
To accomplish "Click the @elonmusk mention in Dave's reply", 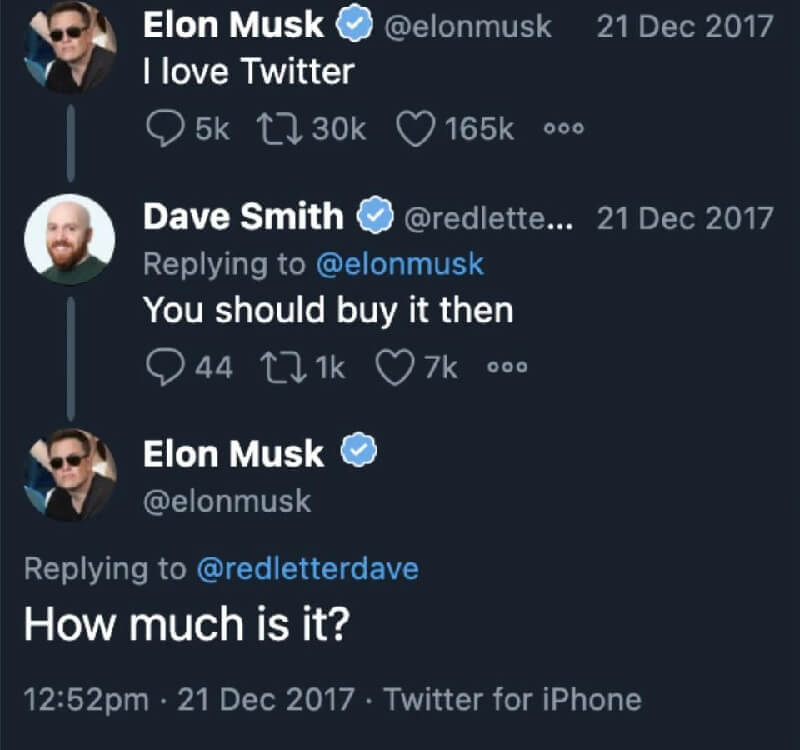I will tap(400, 264).
